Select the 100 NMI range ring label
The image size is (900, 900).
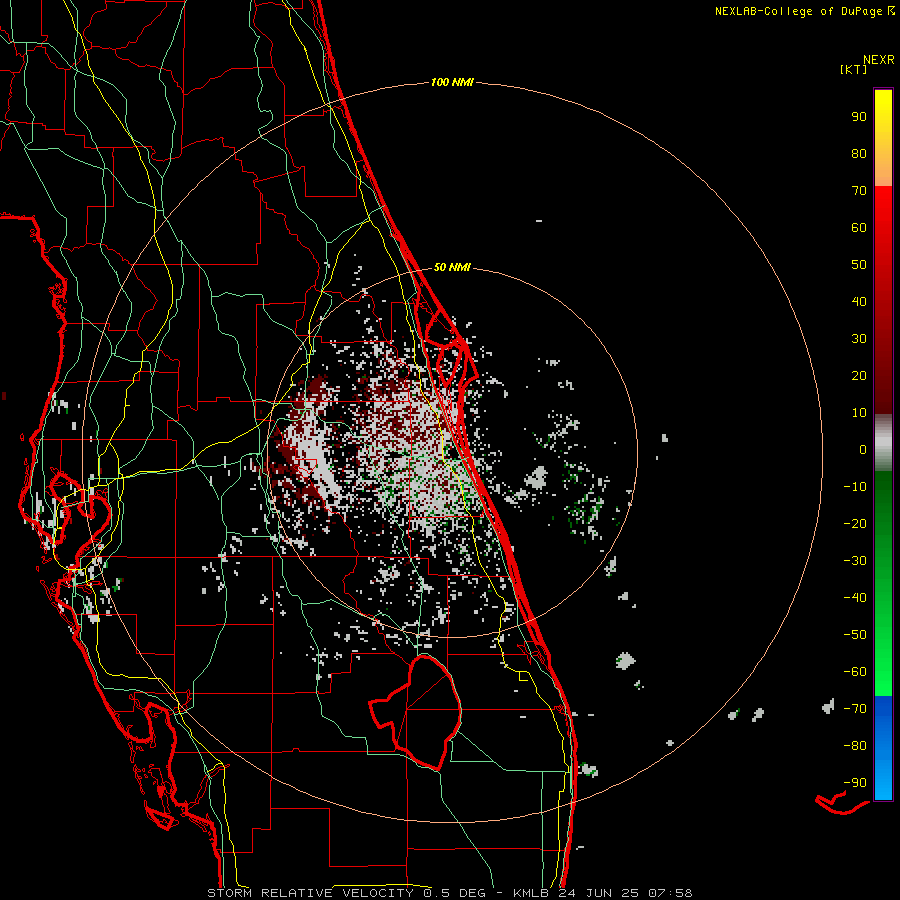click(452, 82)
